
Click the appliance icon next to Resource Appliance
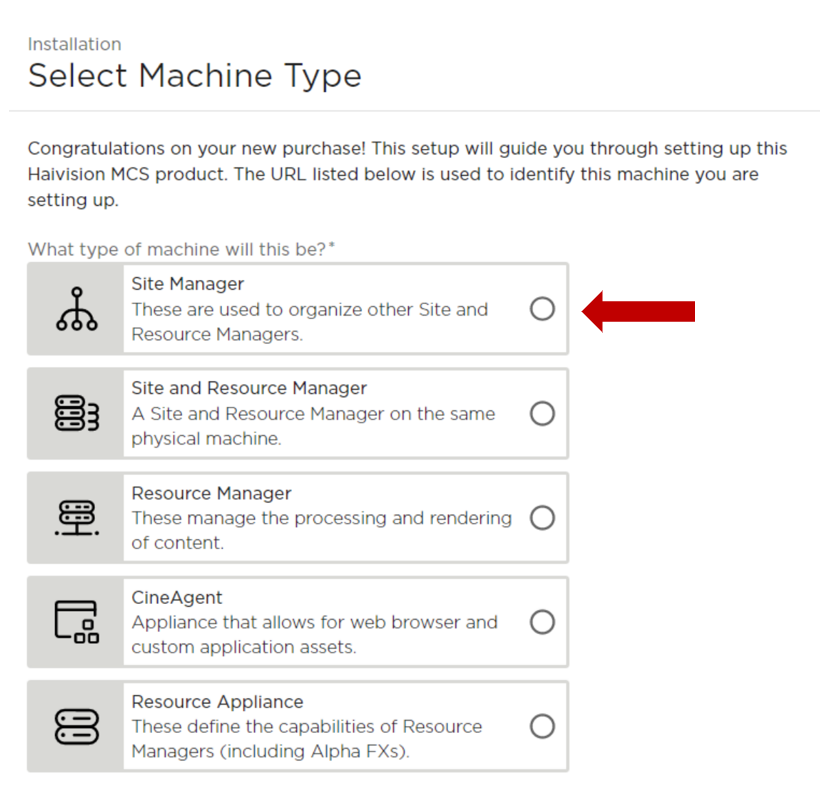coord(75,726)
